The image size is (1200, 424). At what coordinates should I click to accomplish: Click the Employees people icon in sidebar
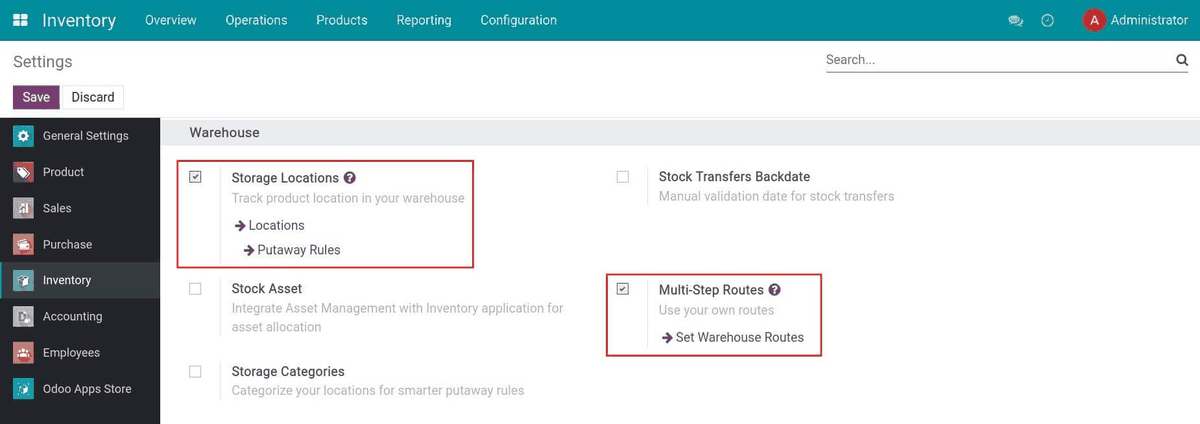click(24, 352)
